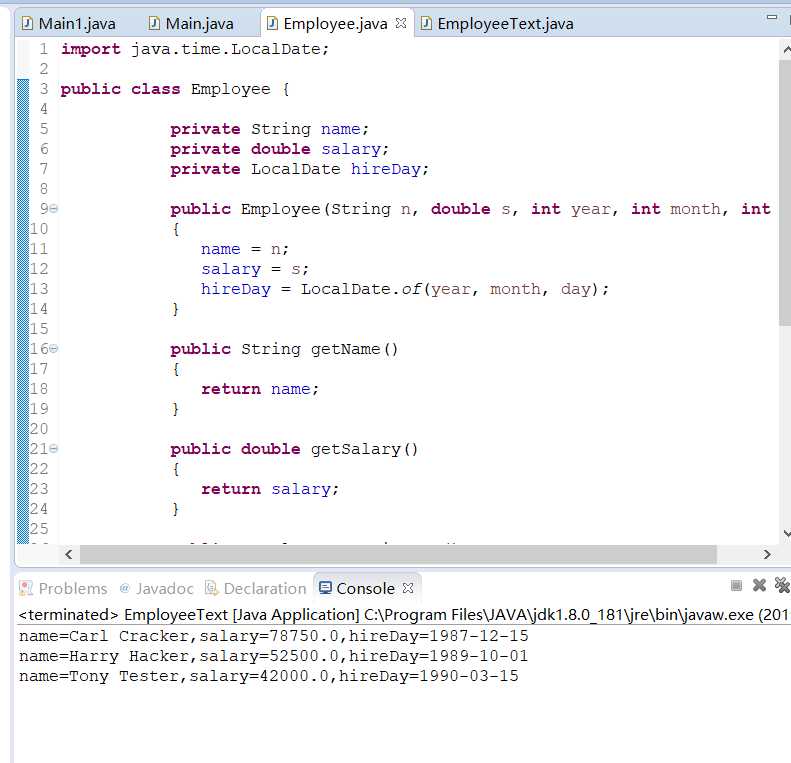Click 'getSalary()' method name
791x763 pixels.
pos(364,449)
